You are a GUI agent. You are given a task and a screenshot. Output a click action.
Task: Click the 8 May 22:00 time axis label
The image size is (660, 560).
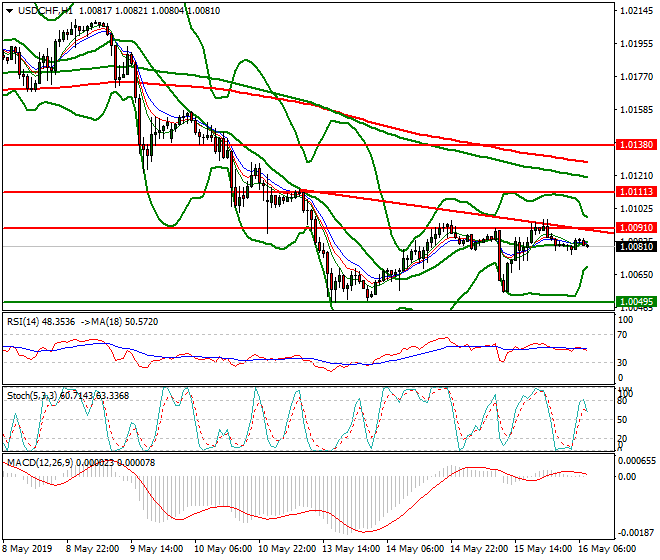(92, 549)
